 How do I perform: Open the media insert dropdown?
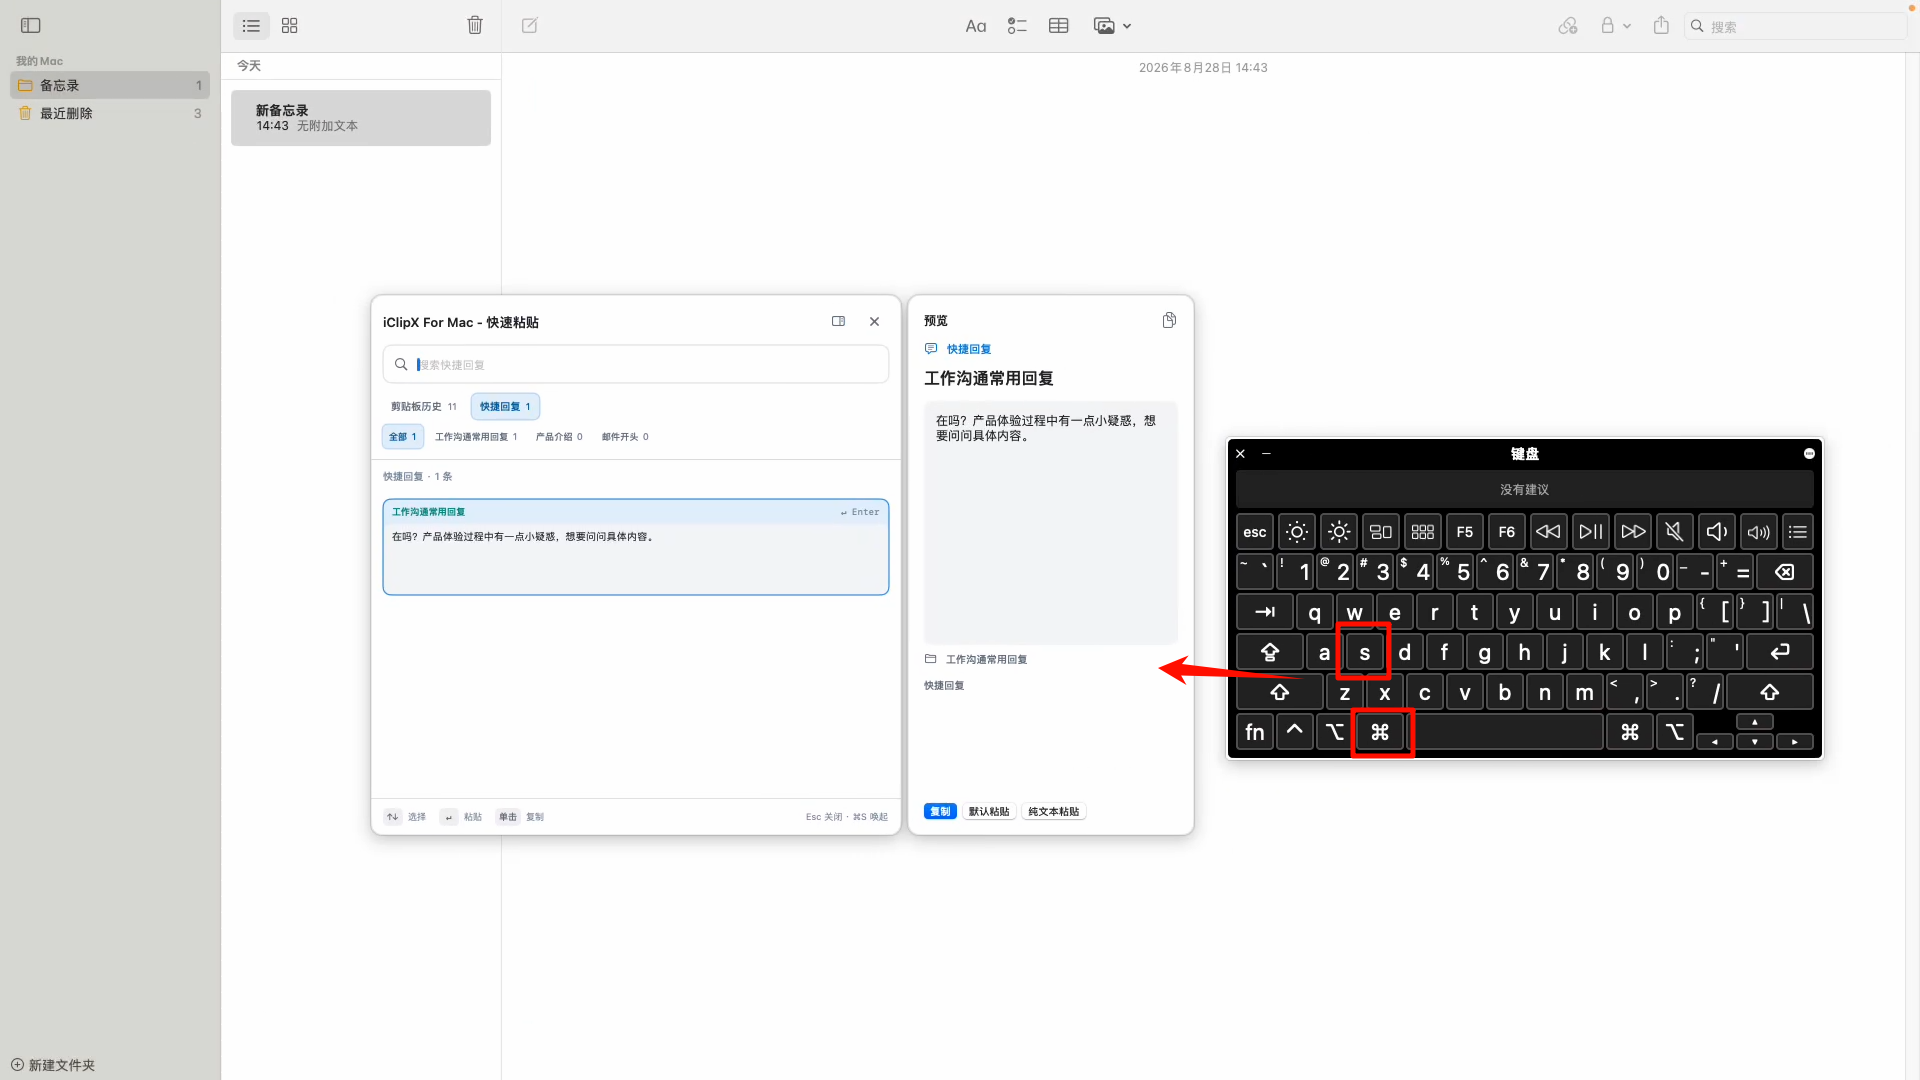pyautogui.click(x=1112, y=26)
